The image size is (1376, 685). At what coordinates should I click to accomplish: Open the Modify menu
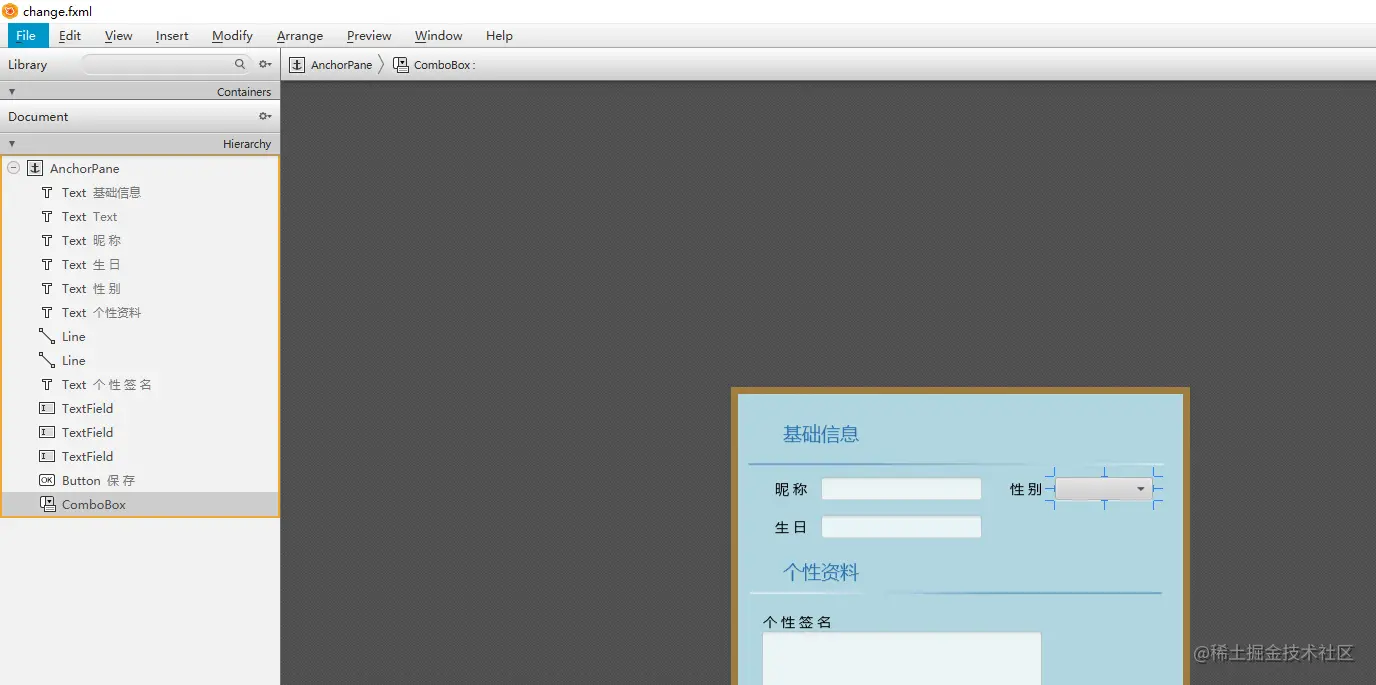(232, 36)
